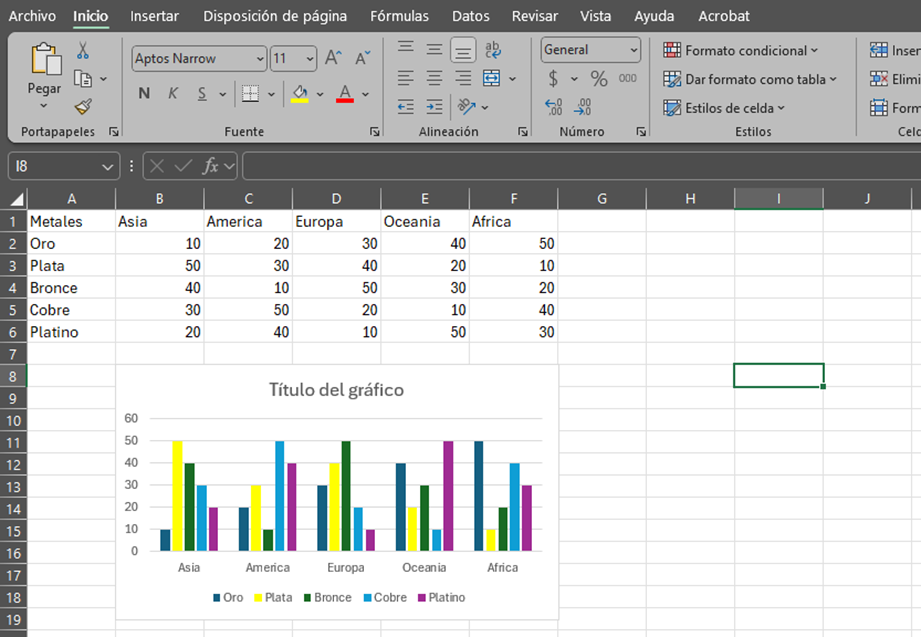
Task: Center text horizontally
Action: pyautogui.click(x=434, y=78)
